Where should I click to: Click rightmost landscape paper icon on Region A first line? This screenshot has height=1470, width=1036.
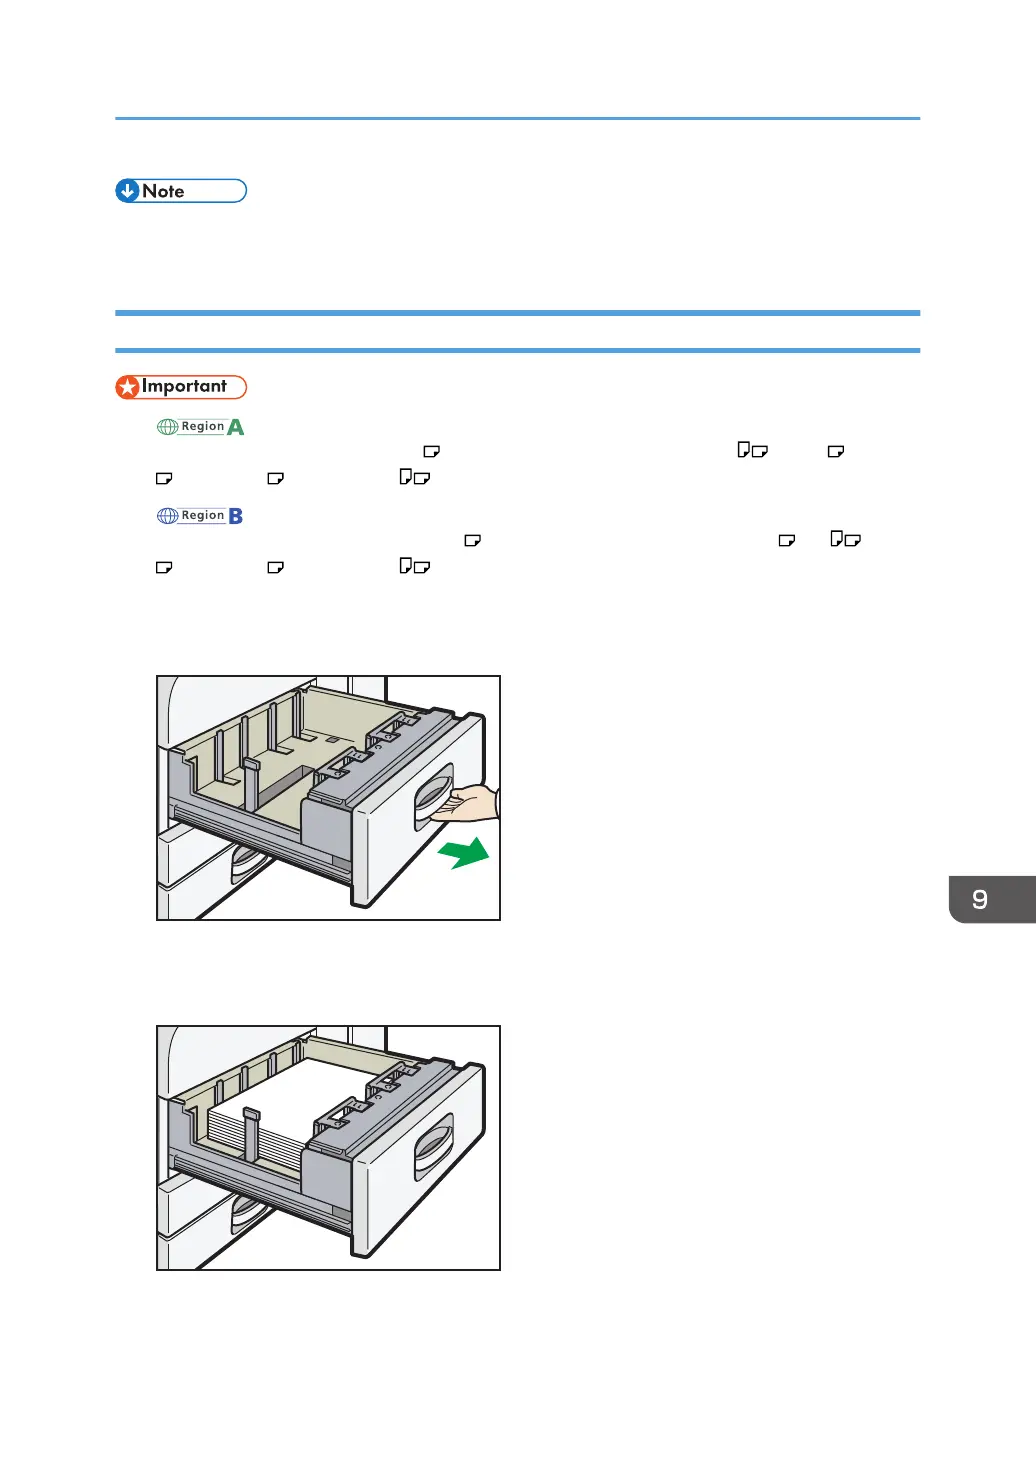[837, 452]
